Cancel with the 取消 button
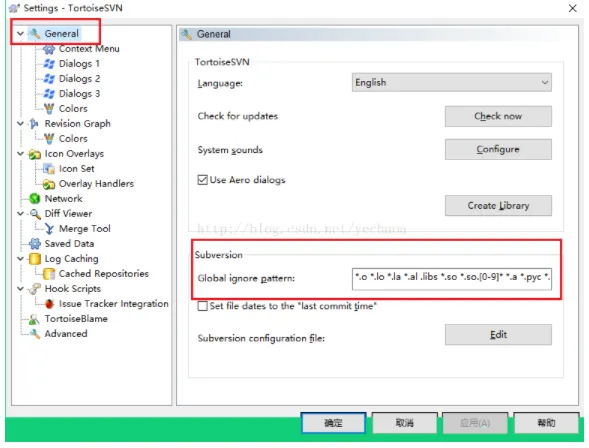589x448 pixels. coord(405,423)
